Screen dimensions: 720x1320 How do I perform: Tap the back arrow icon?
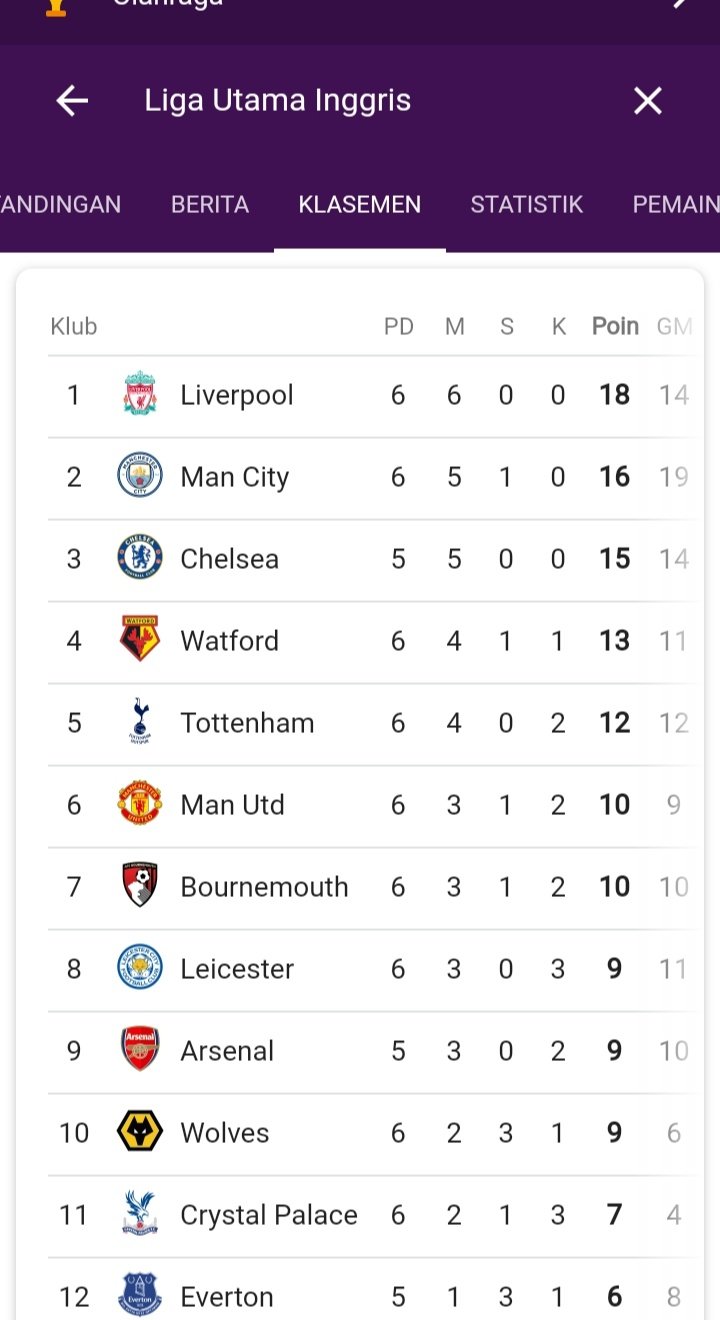tap(72, 100)
